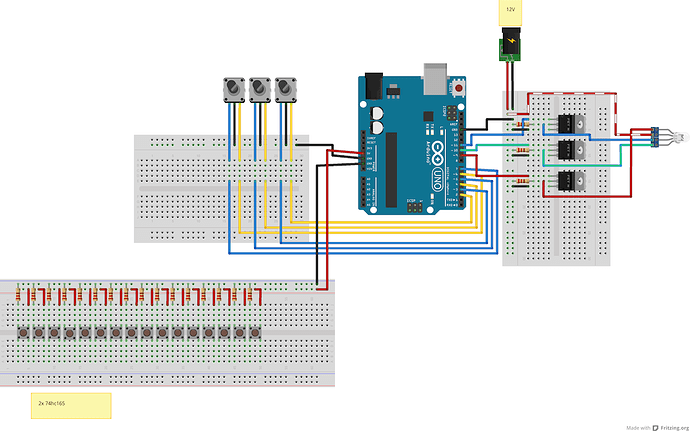
Task: Click the leftmost push button in the row
Action: pos(23,332)
